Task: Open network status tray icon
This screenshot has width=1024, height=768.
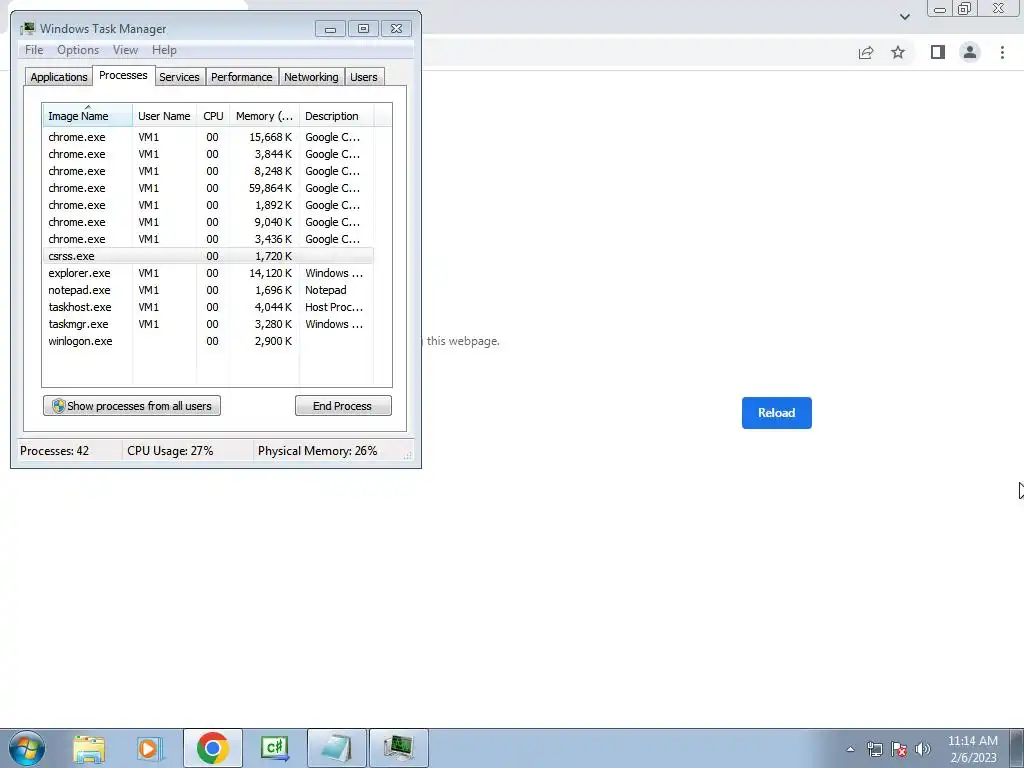Action: click(874, 749)
